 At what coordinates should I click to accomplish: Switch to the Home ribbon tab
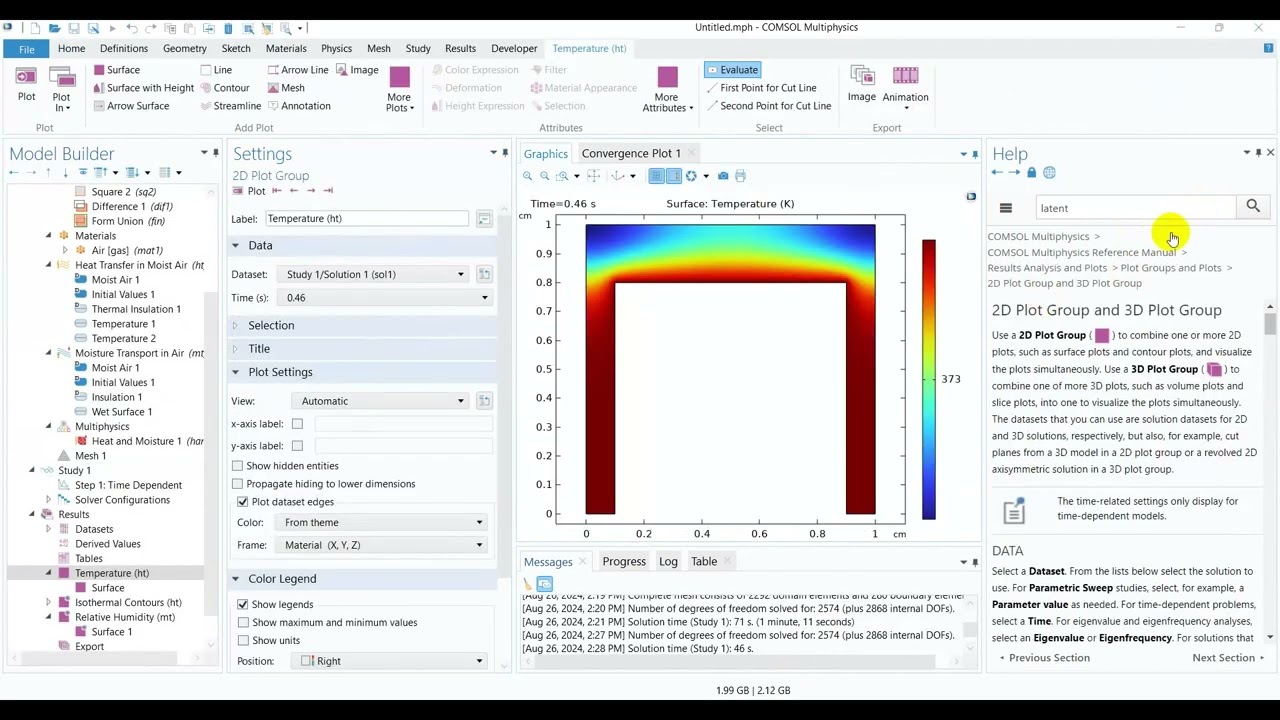click(x=71, y=48)
